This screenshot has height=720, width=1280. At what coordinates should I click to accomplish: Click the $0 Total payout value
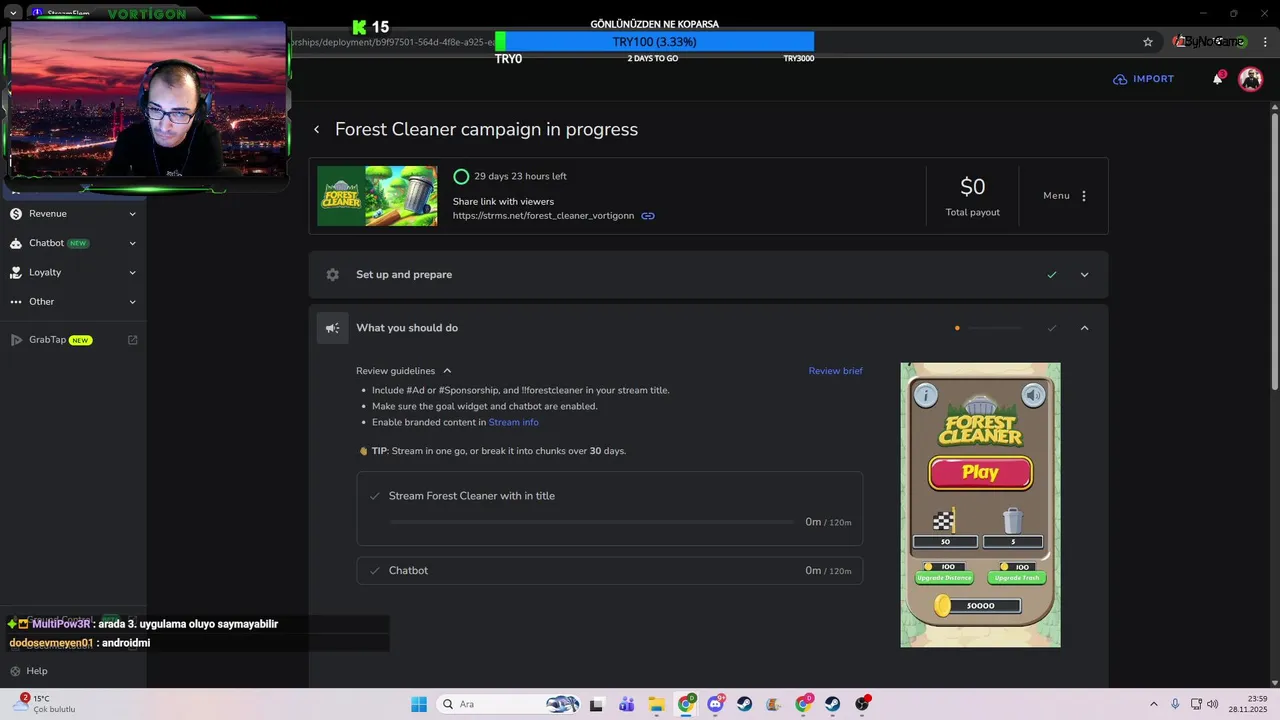pos(972,187)
